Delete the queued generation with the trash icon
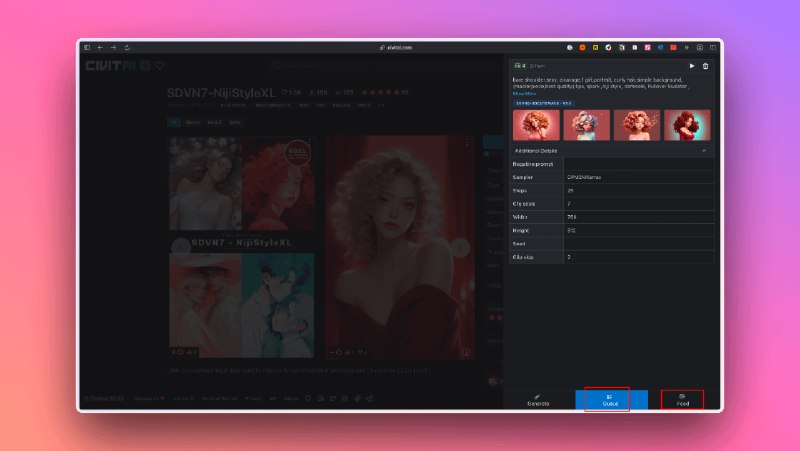 tap(706, 66)
